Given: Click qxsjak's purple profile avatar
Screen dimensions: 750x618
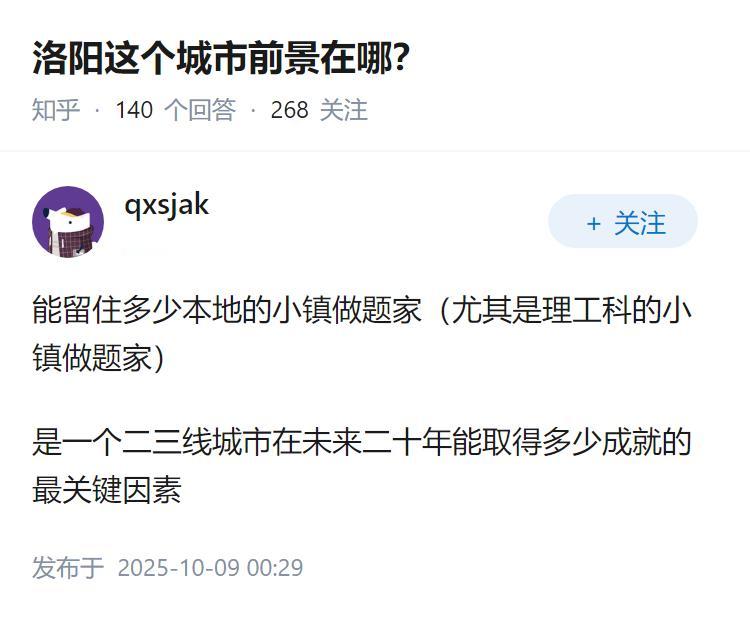Looking at the screenshot, I should [x=68, y=222].
